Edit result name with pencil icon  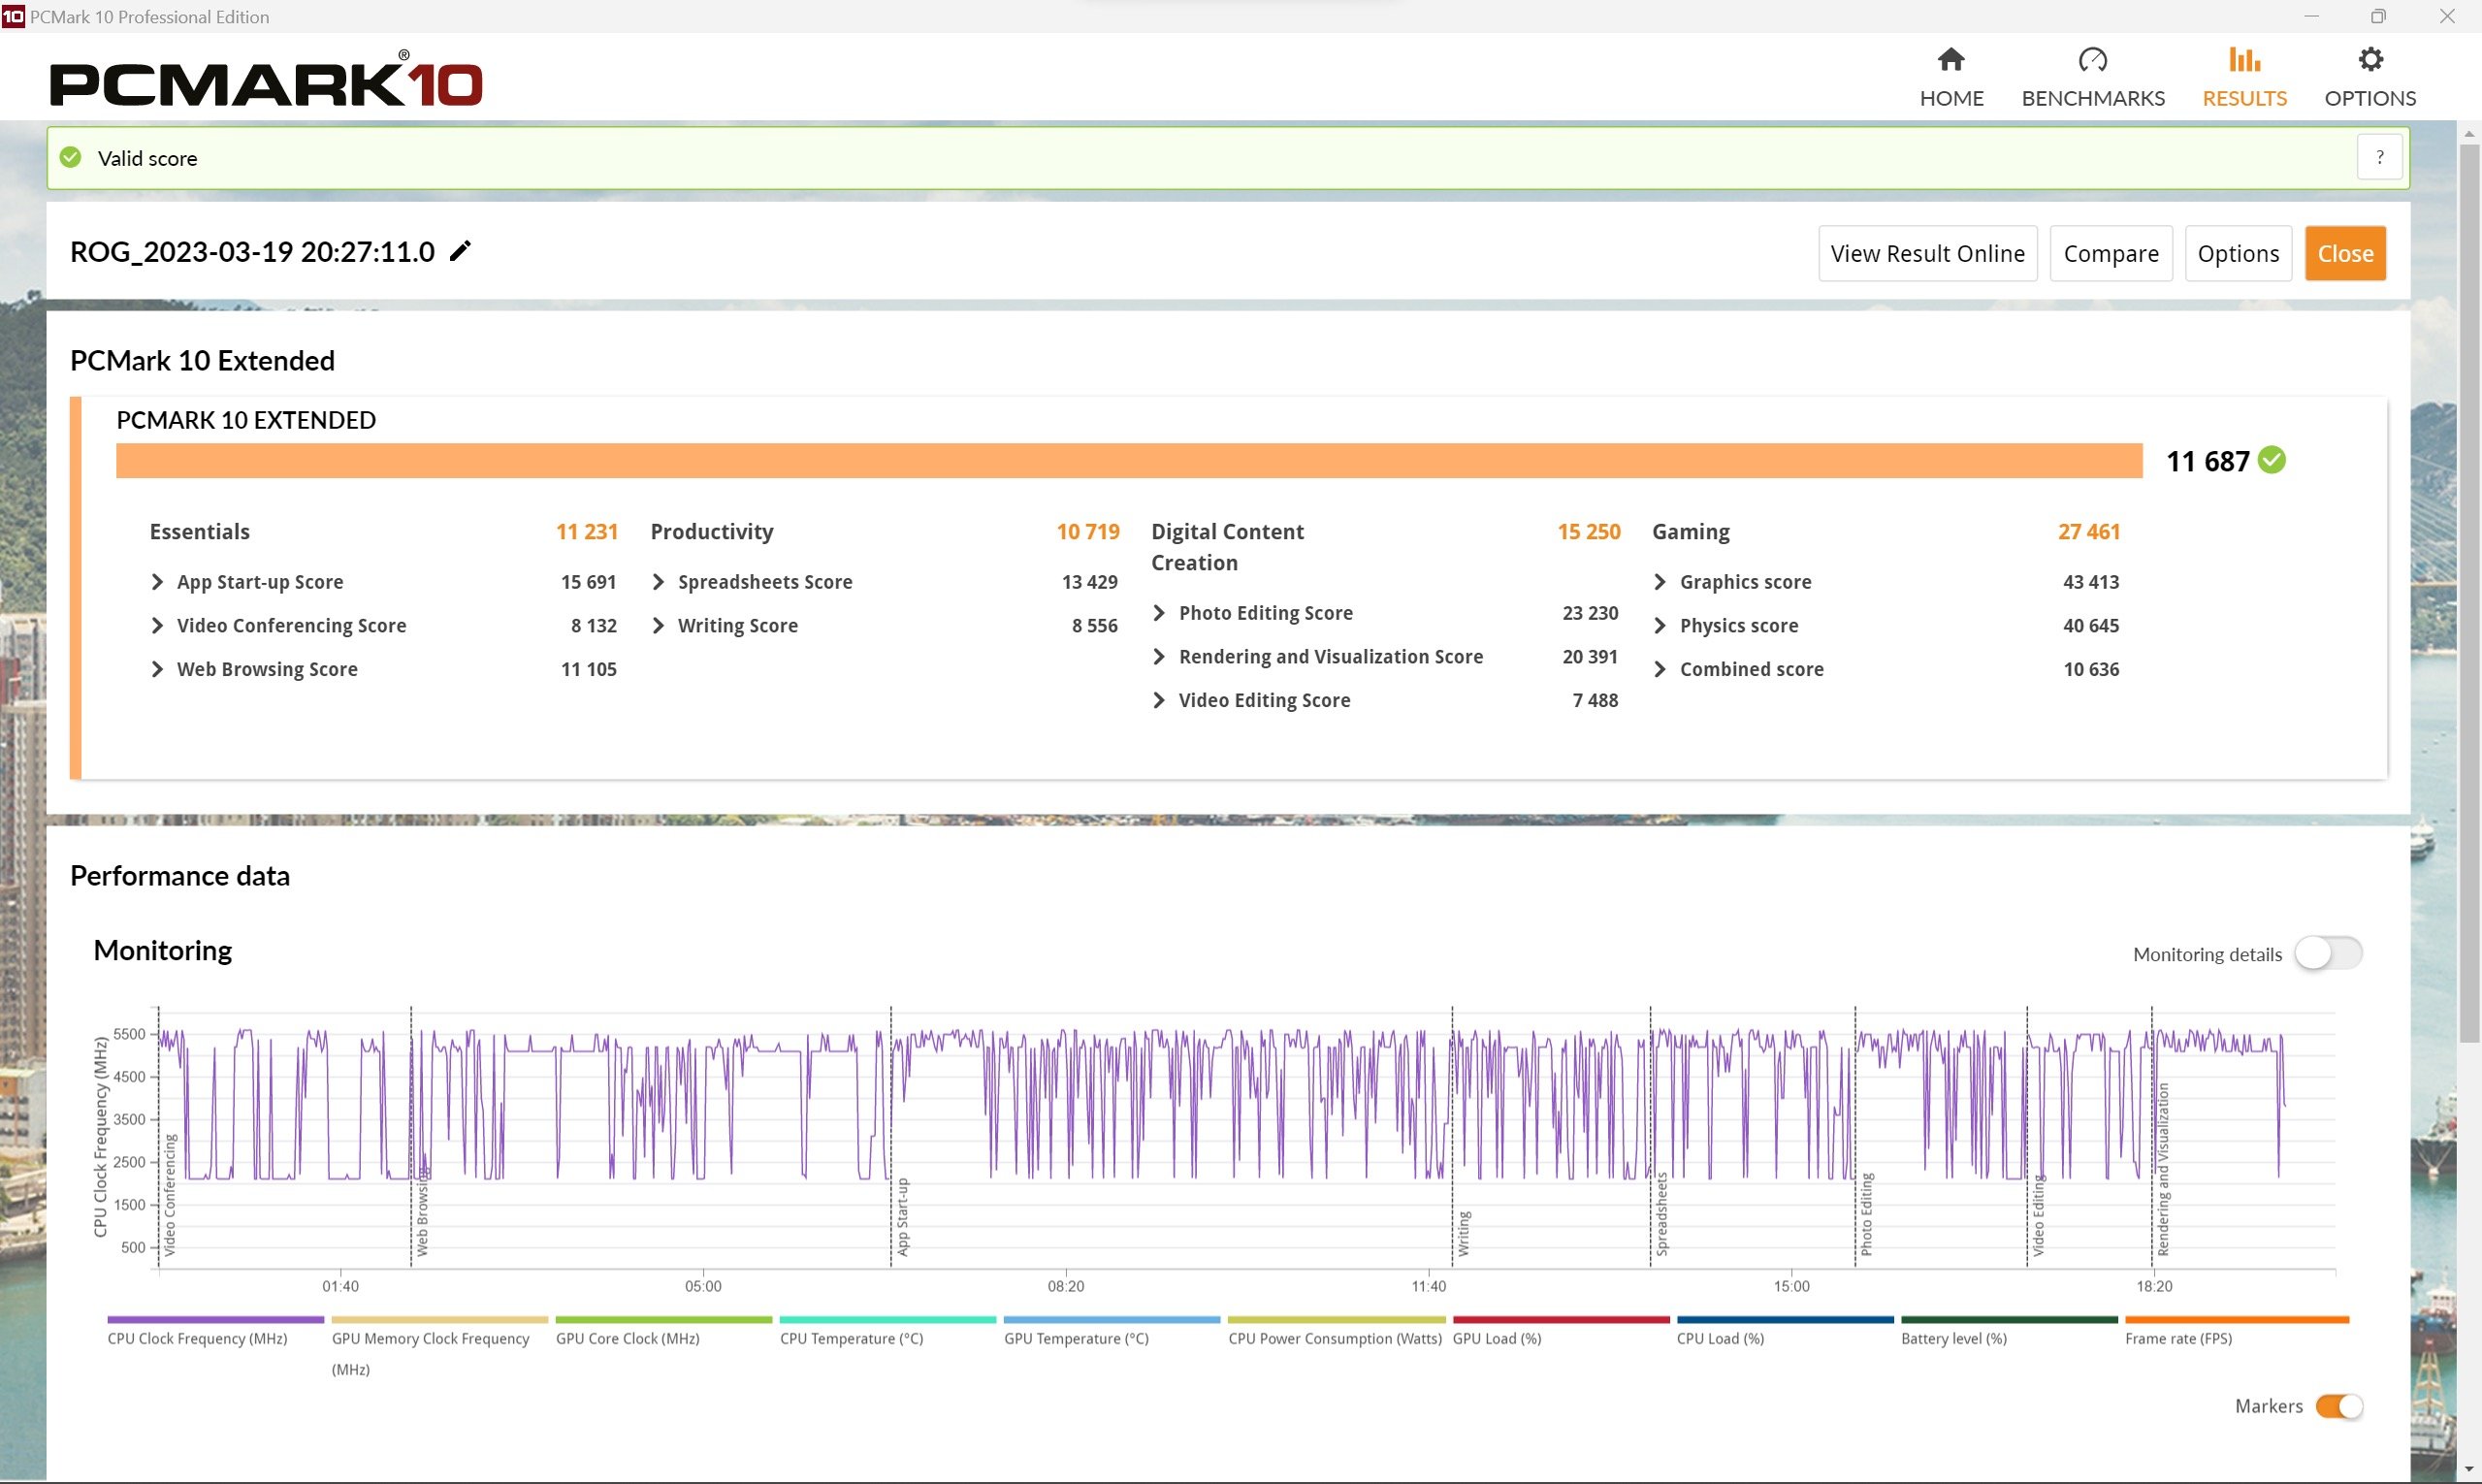click(460, 251)
